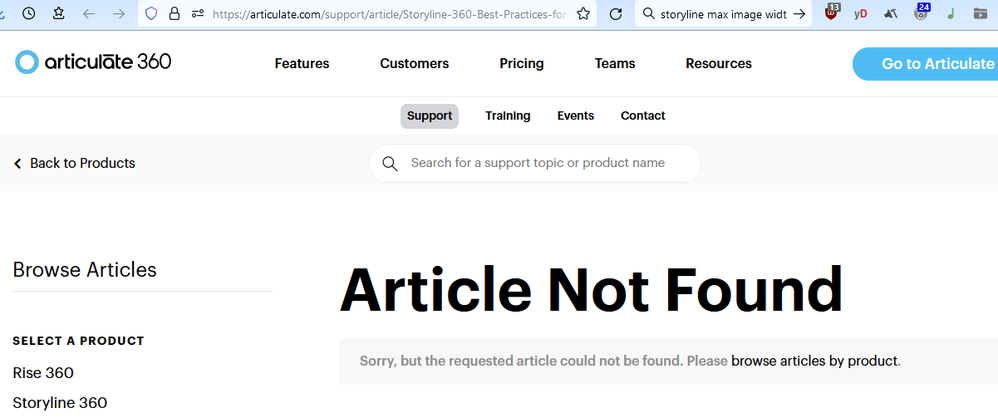
Task: Open the tracking protection shield icon
Action: [151, 13]
